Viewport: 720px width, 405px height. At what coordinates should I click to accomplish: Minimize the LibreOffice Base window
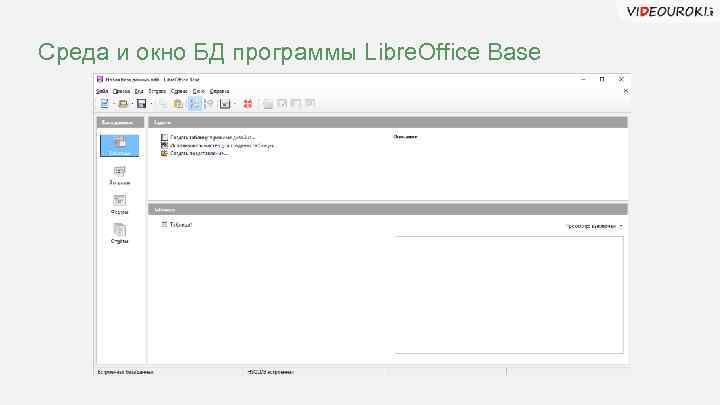click(x=583, y=79)
